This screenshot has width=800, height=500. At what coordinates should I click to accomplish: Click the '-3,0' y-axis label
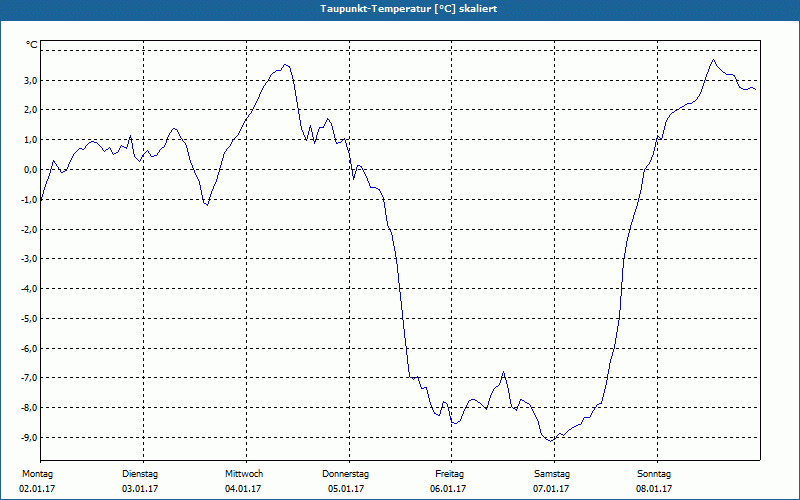click(29, 259)
